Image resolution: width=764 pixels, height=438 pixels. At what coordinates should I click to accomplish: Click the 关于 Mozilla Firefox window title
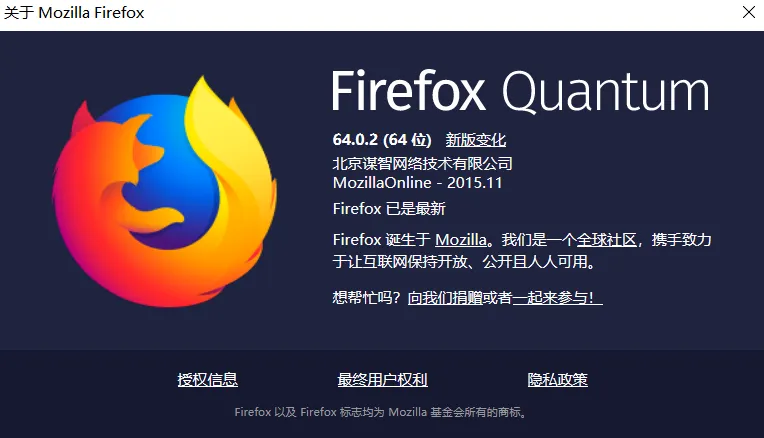pyautogui.click(x=74, y=13)
